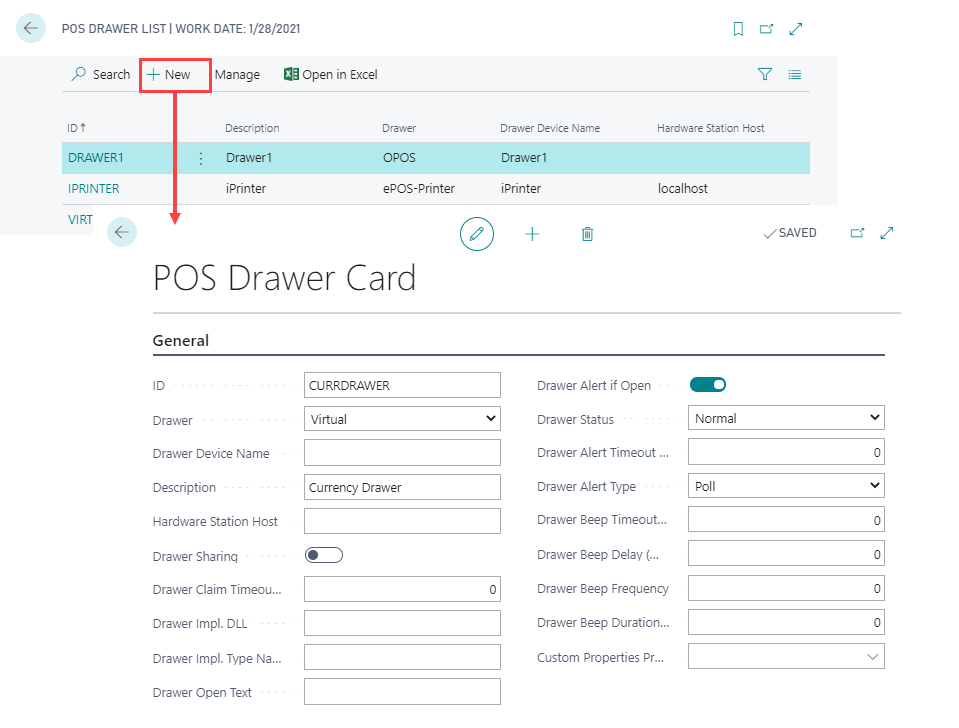Expand POS Drawer Card to full screen

887,233
